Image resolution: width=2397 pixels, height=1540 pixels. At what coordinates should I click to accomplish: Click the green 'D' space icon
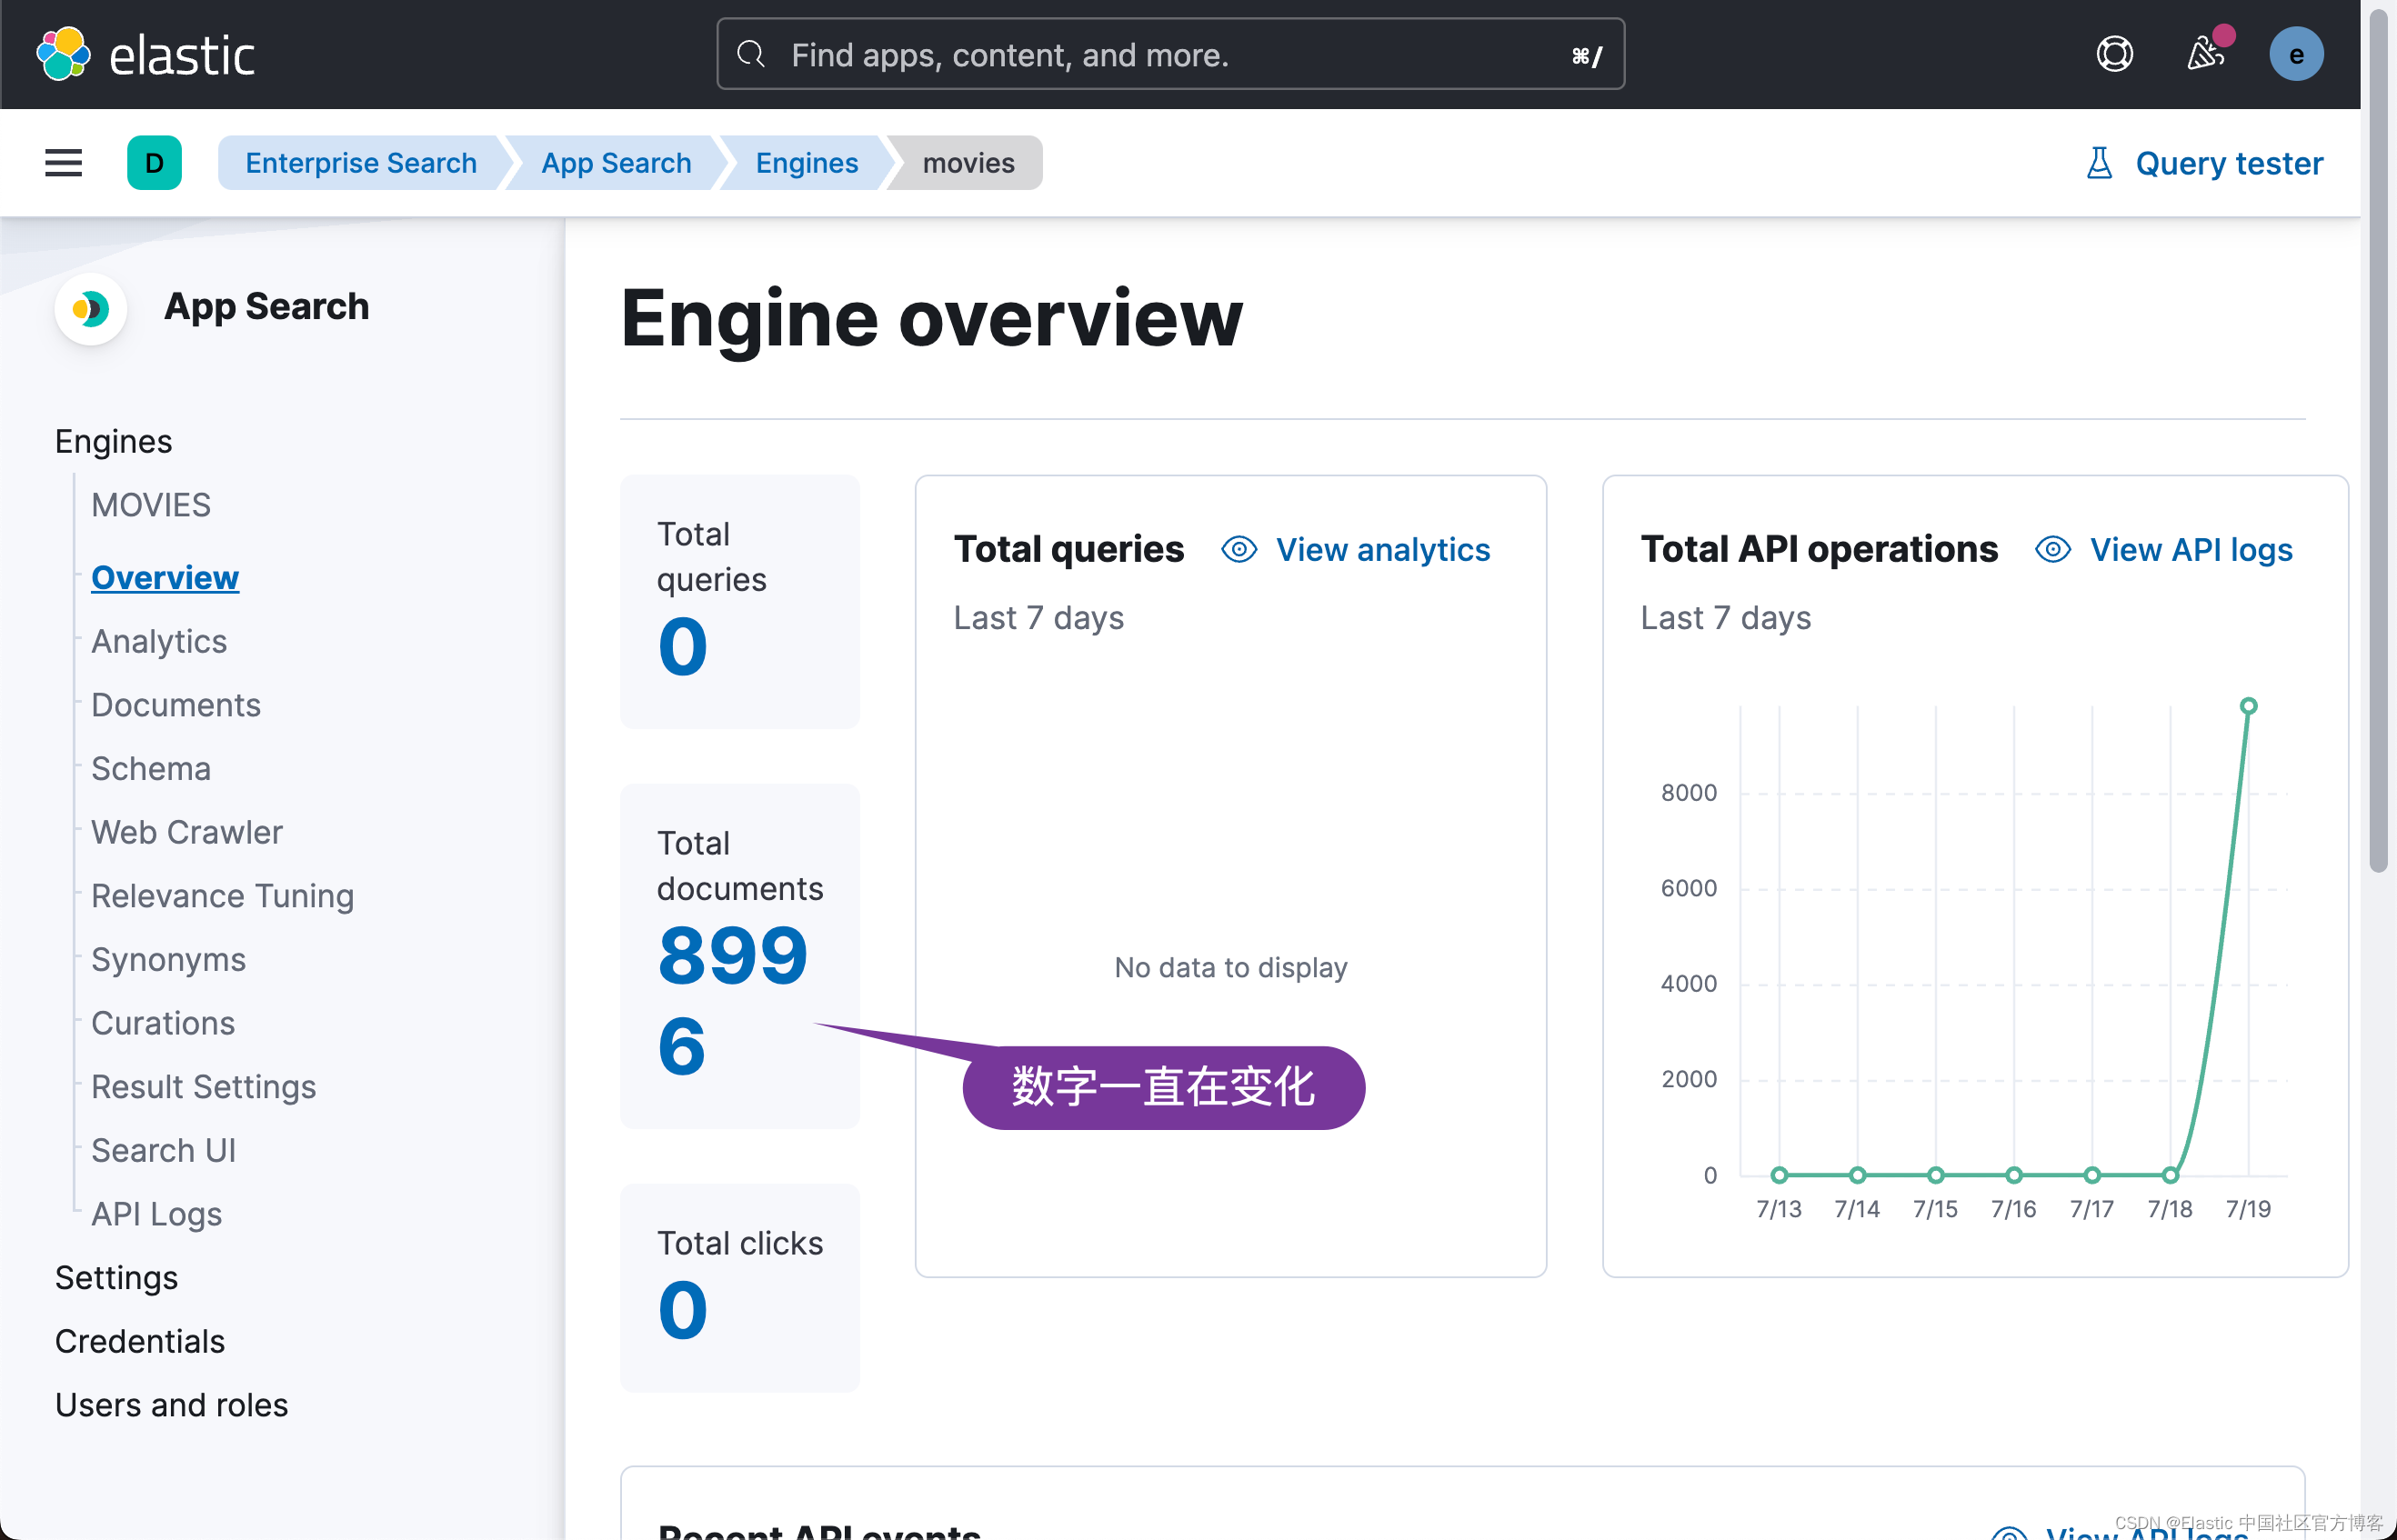point(154,163)
